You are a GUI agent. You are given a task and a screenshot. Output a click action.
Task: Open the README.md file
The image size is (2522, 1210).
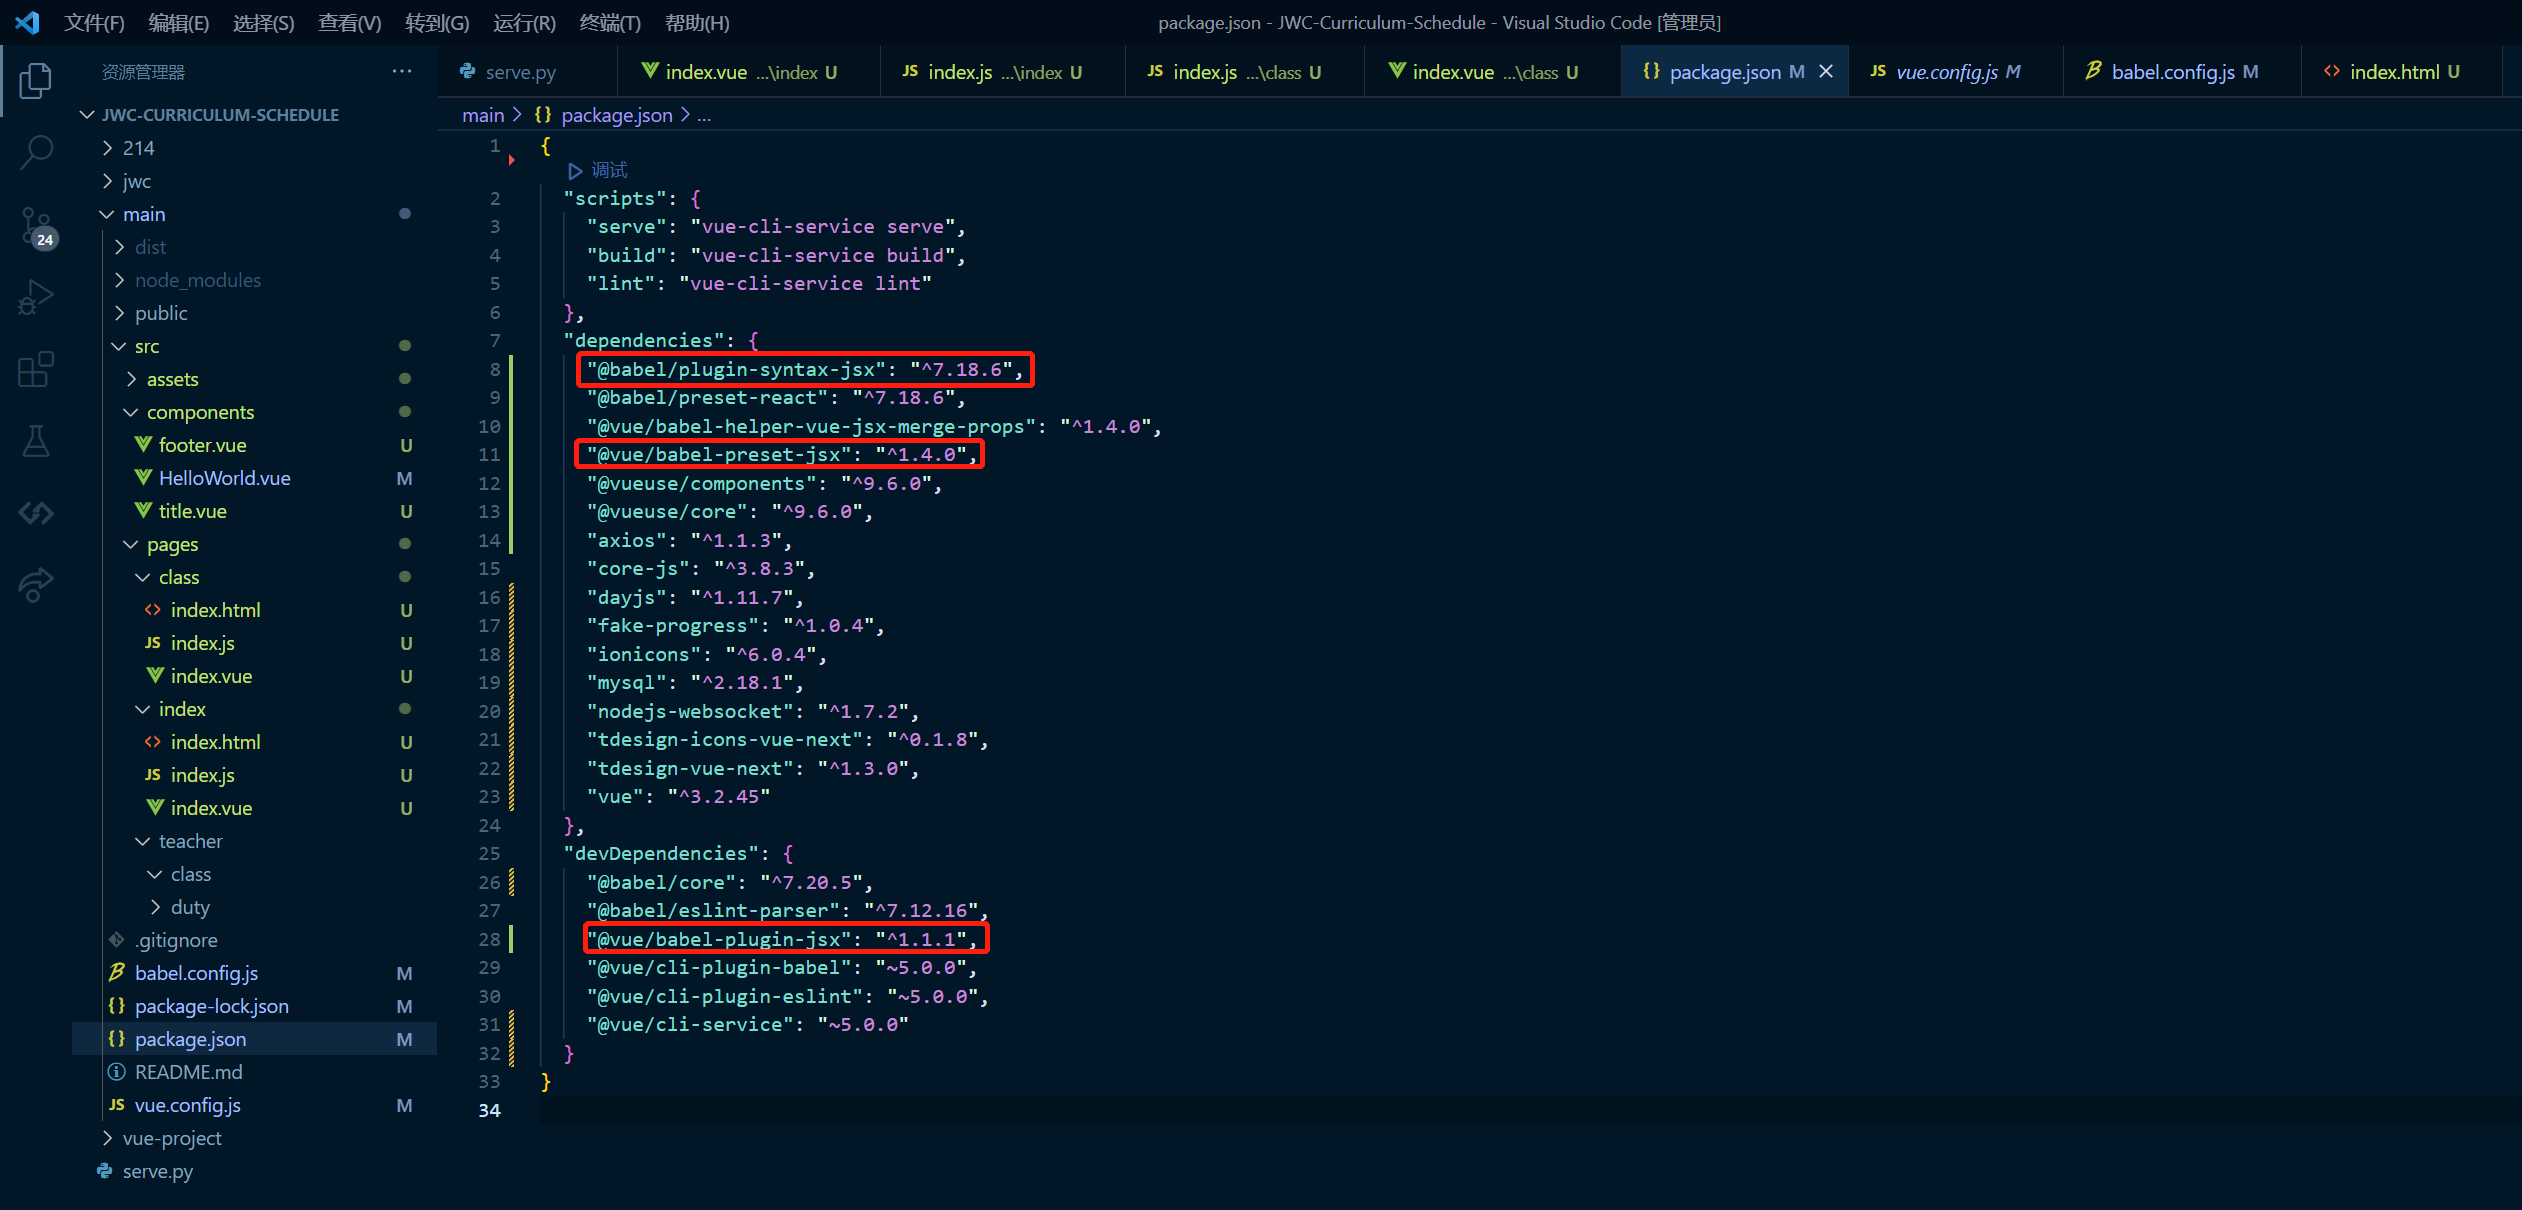(188, 1072)
